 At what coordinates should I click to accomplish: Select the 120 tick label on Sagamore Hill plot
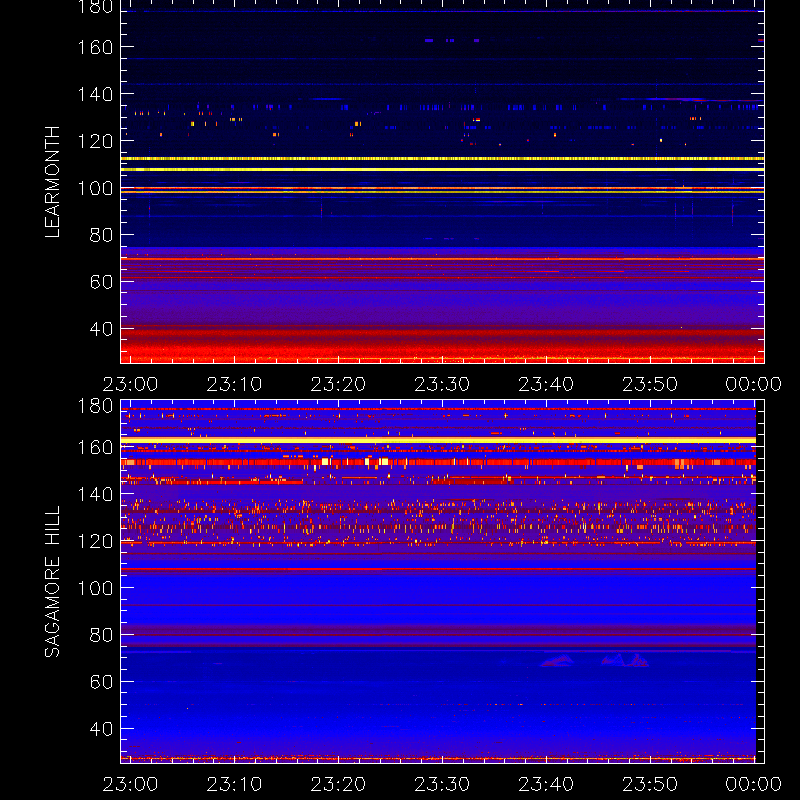95,541
